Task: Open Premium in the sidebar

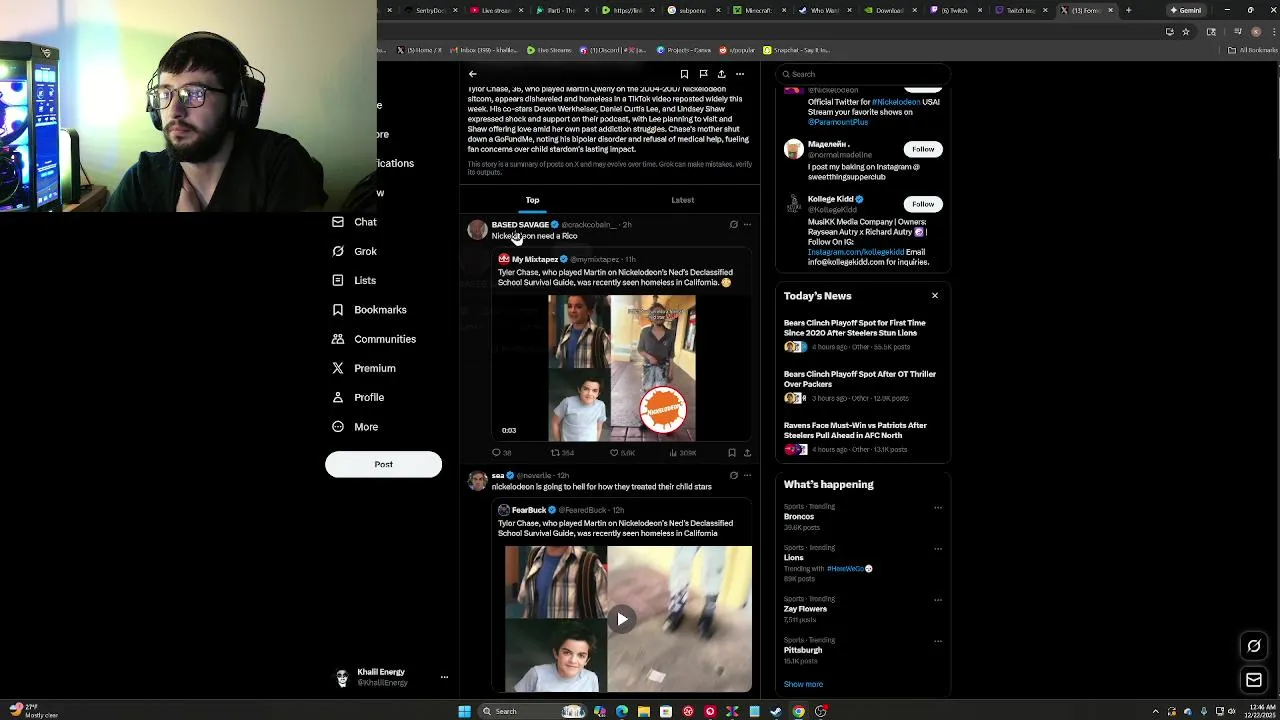Action: tap(364, 368)
